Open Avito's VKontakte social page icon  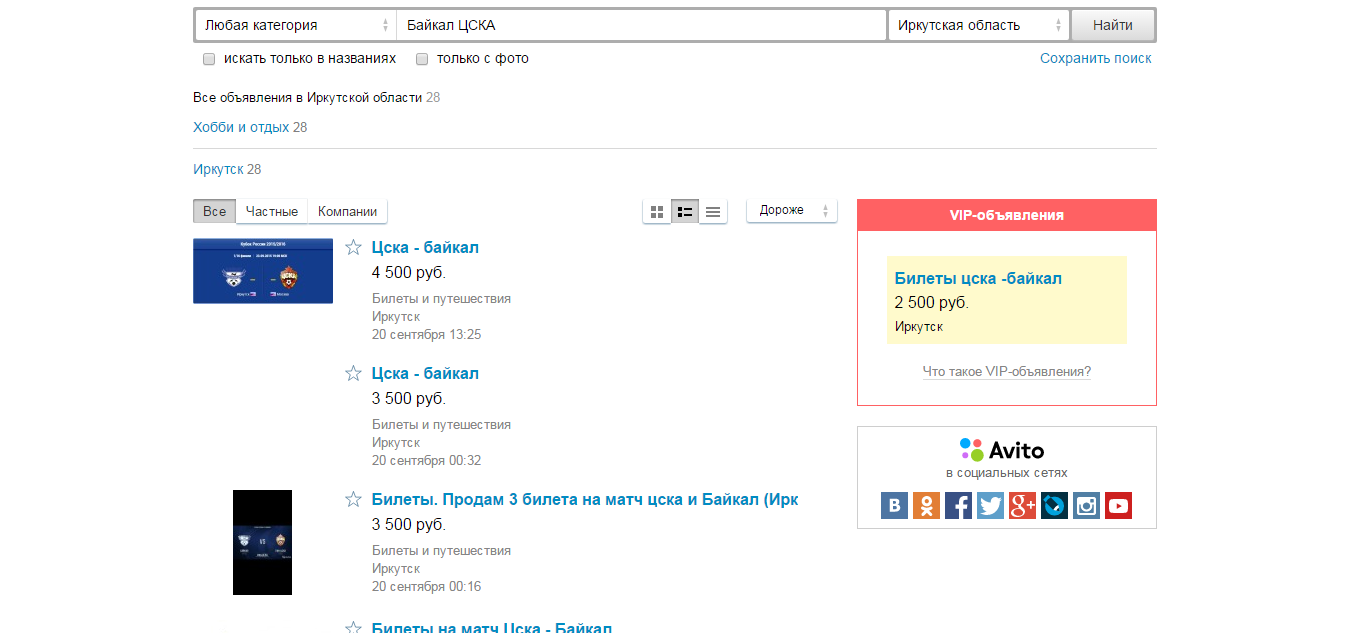pos(894,506)
